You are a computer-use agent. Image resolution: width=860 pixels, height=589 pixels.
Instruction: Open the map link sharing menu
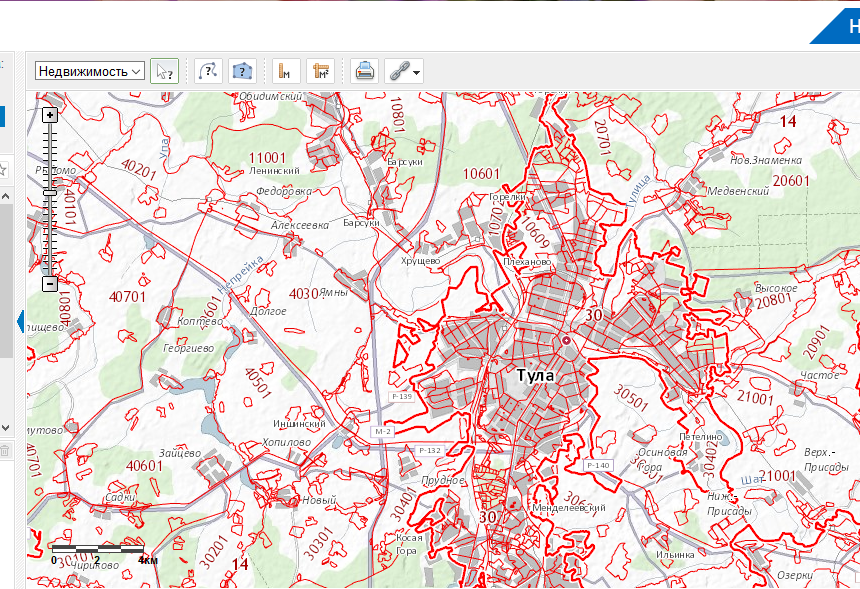pos(404,71)
